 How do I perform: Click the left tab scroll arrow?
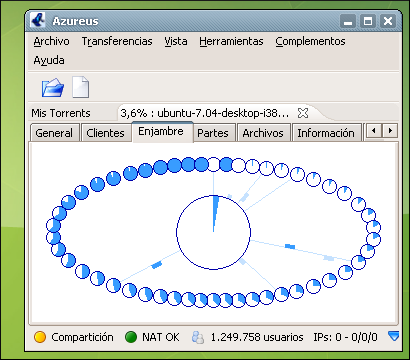pyautogui.click(x=374, y=130)
